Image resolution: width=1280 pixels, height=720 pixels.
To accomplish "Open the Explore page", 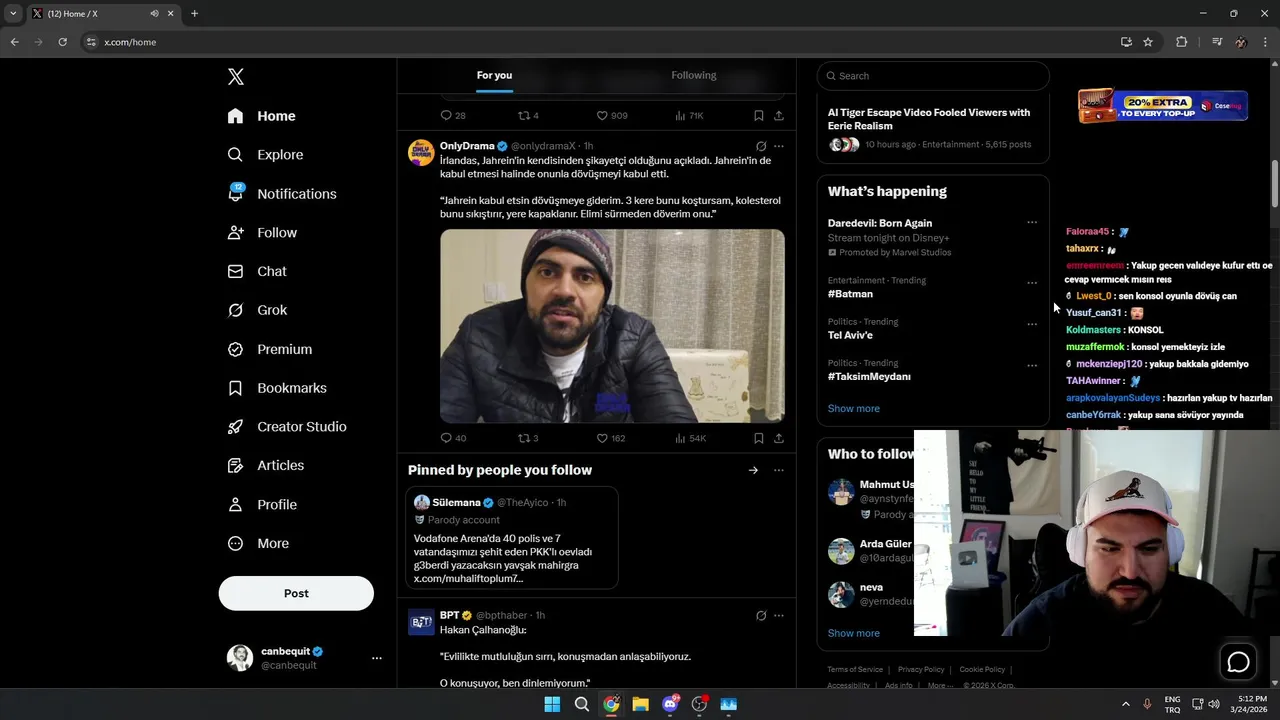I will (x=265, y=155).
